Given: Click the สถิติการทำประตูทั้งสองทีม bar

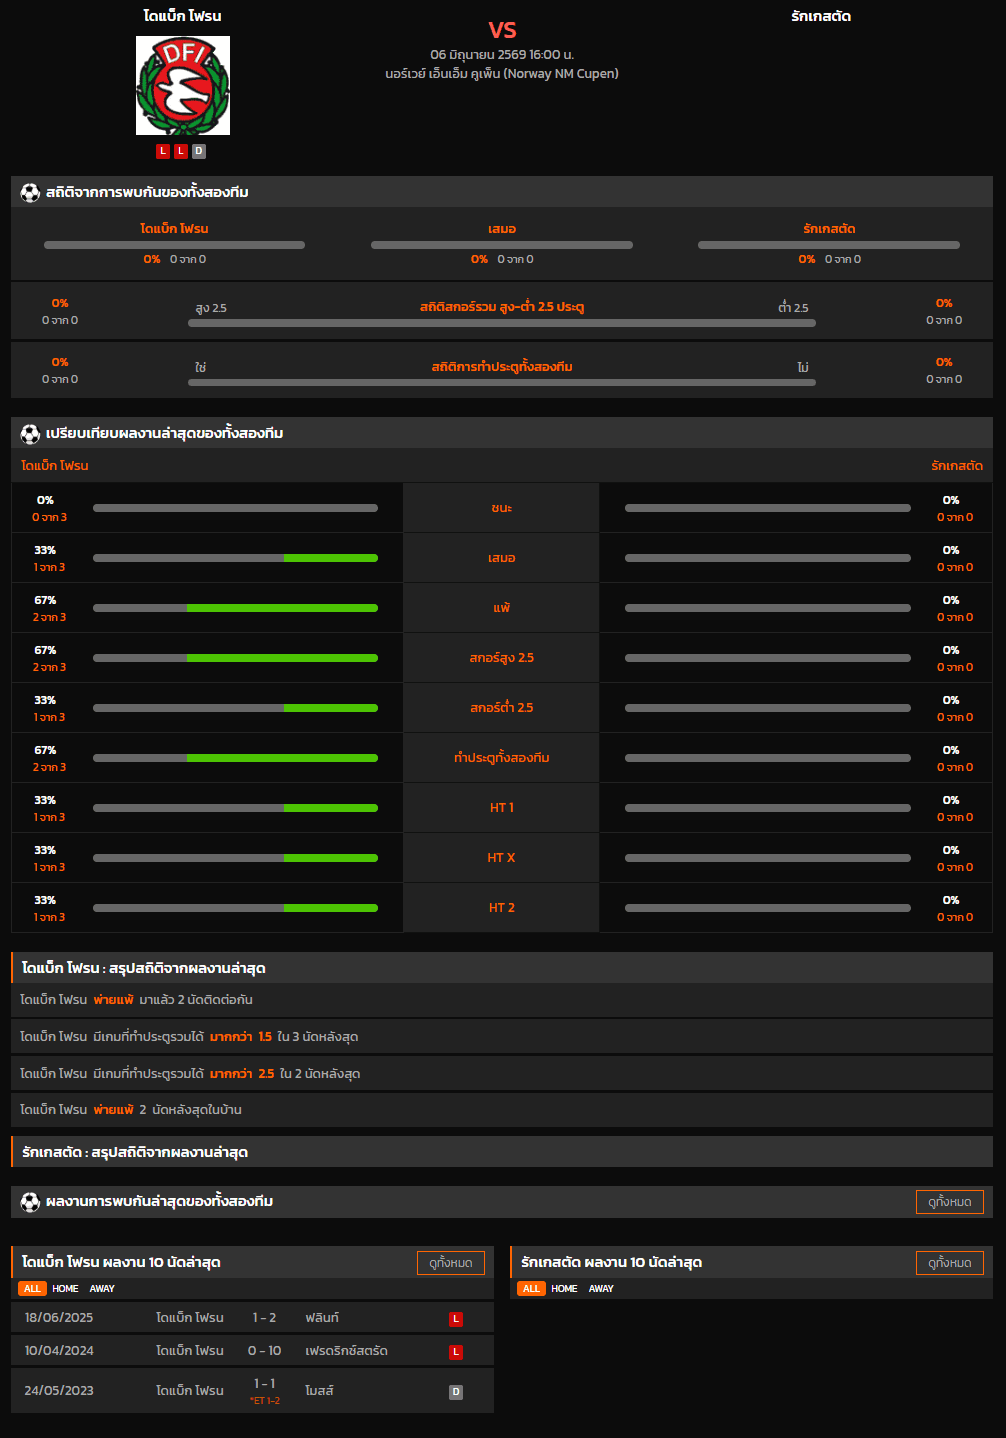Looking at the screenshot, I should 502,382.
